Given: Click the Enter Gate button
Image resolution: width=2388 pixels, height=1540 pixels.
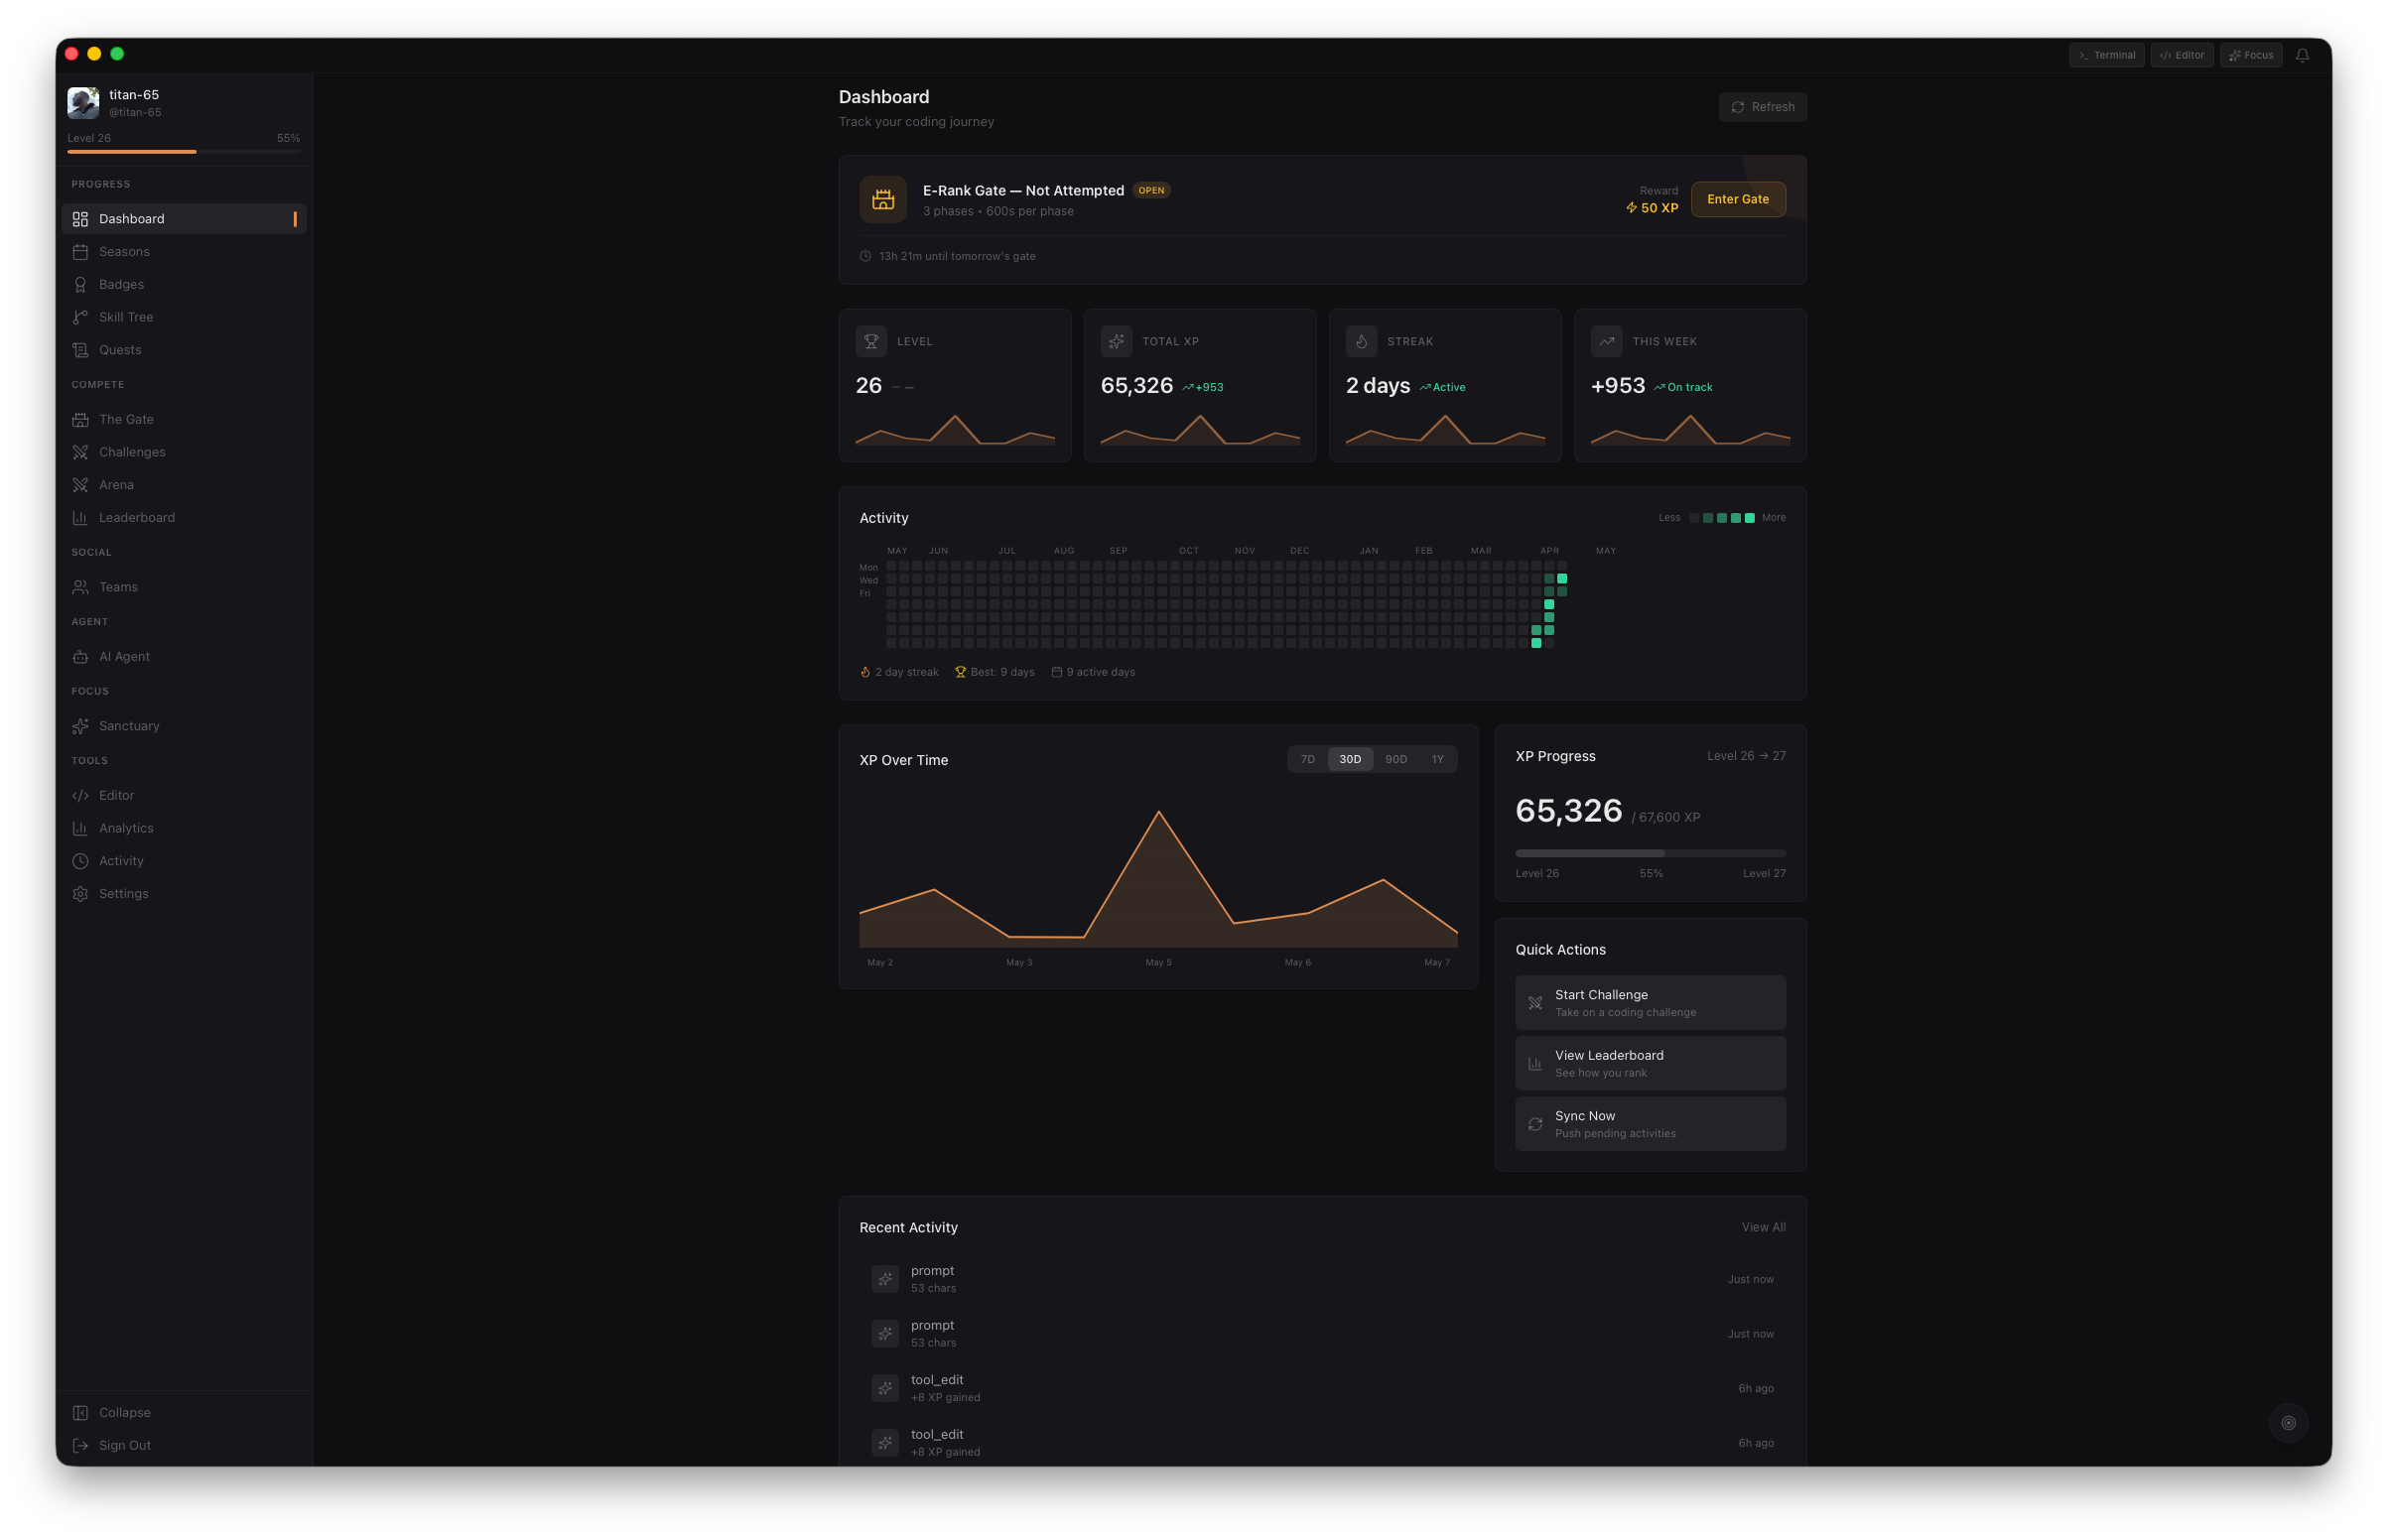Looking at the screenshot, I should point(1738,199).
